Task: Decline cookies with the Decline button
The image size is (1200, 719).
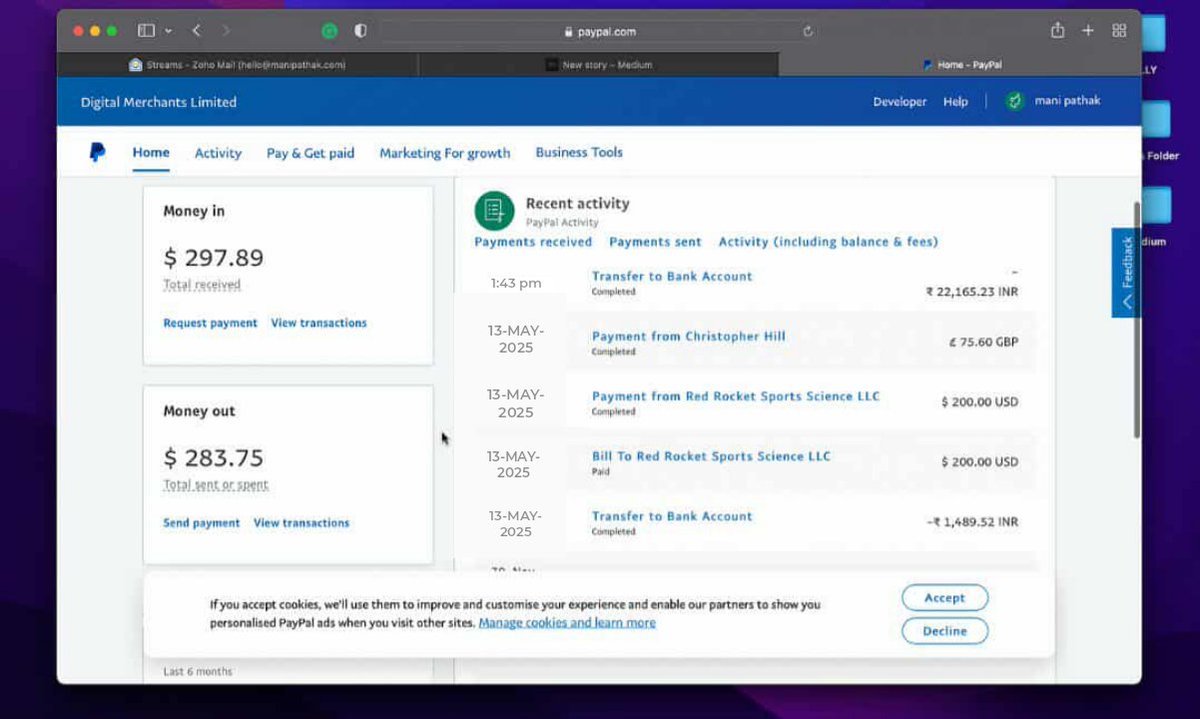Action: point(945,631)
